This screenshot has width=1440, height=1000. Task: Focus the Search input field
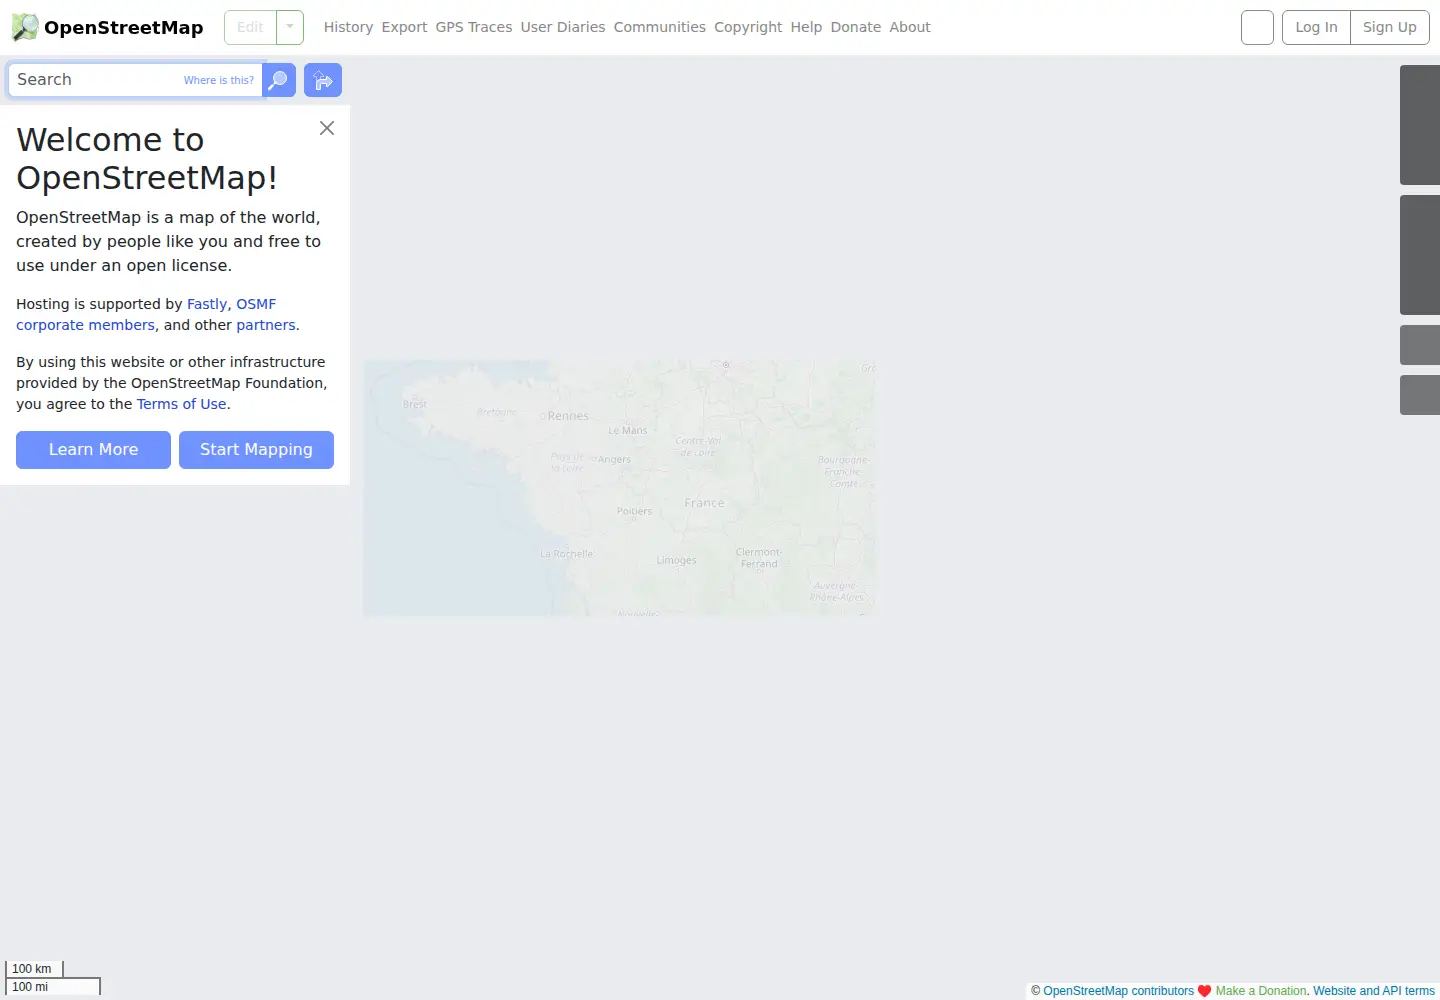[x=135, y=80]
